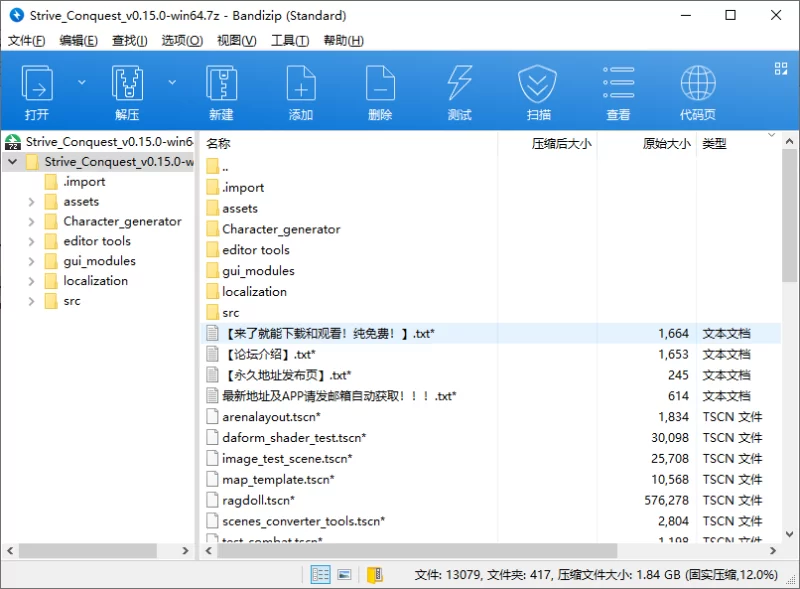Select the .import folder in file list
This screenshot has height=589, width=800.
pyautogui.click(x=235, y=187)
